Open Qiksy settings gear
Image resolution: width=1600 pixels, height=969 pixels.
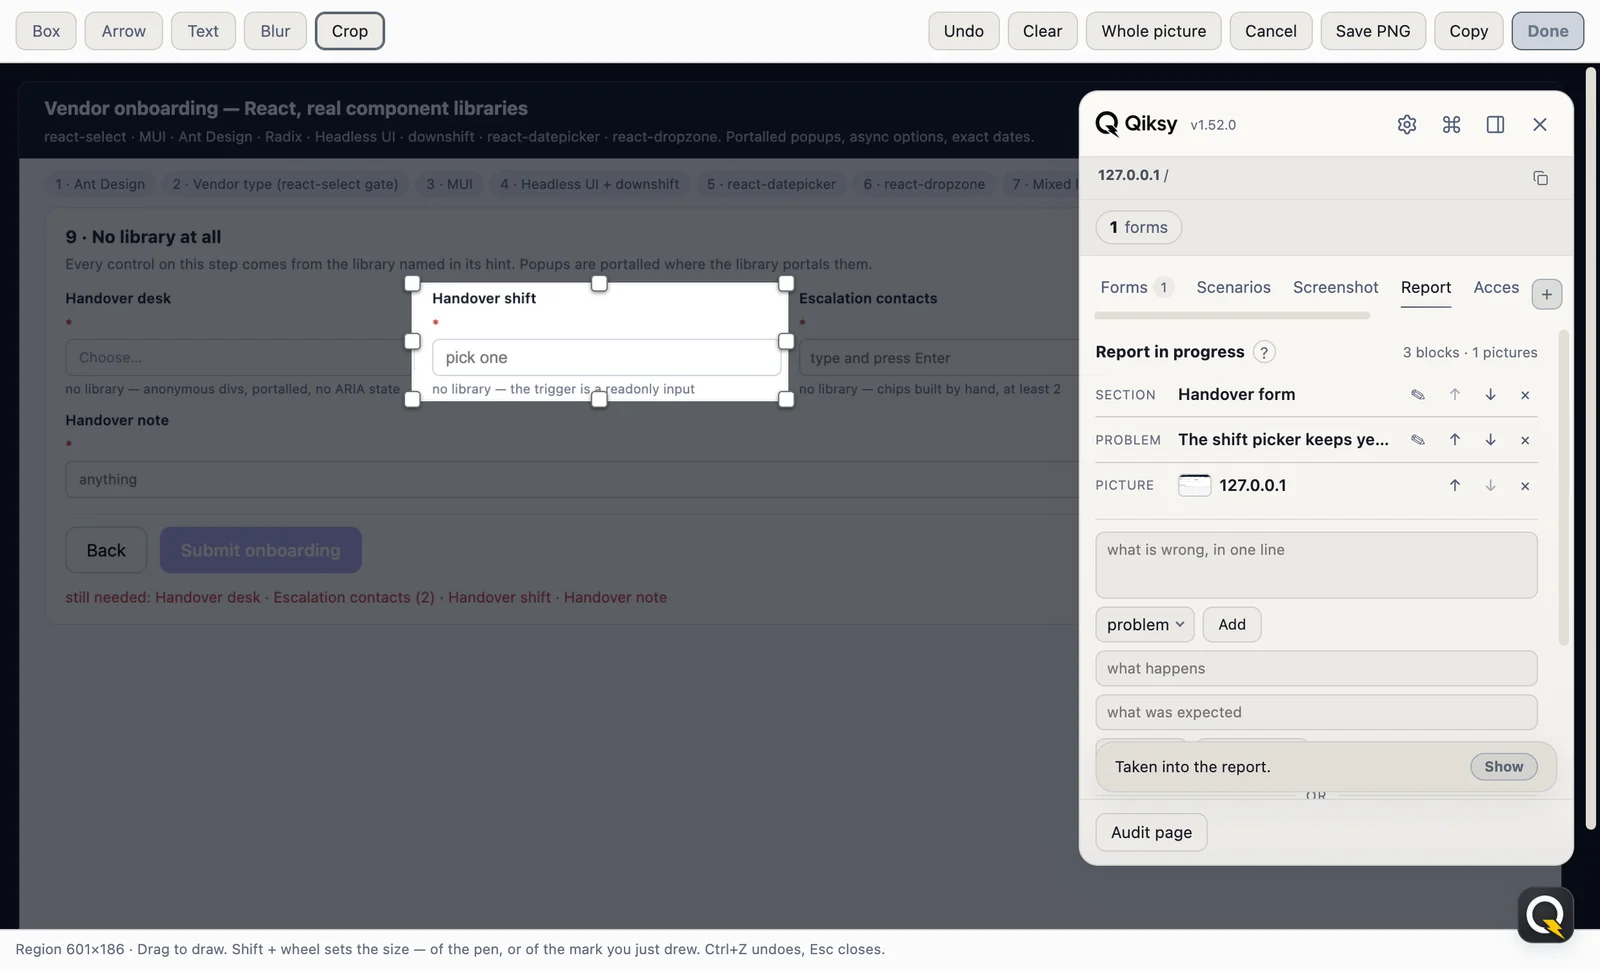1406,124
